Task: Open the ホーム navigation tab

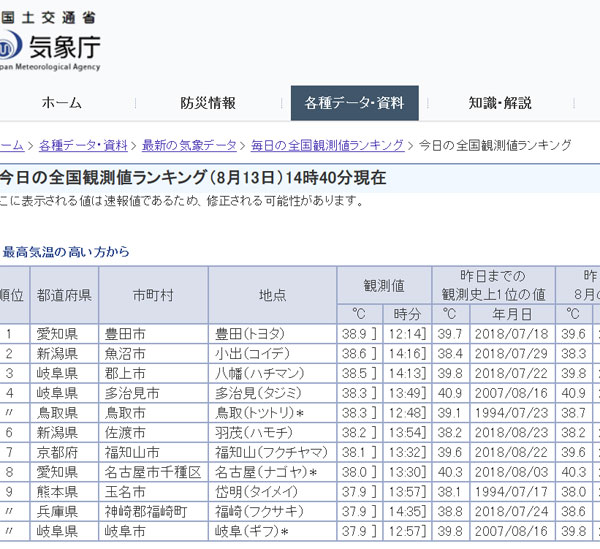Action: click(x=62, y=103)
